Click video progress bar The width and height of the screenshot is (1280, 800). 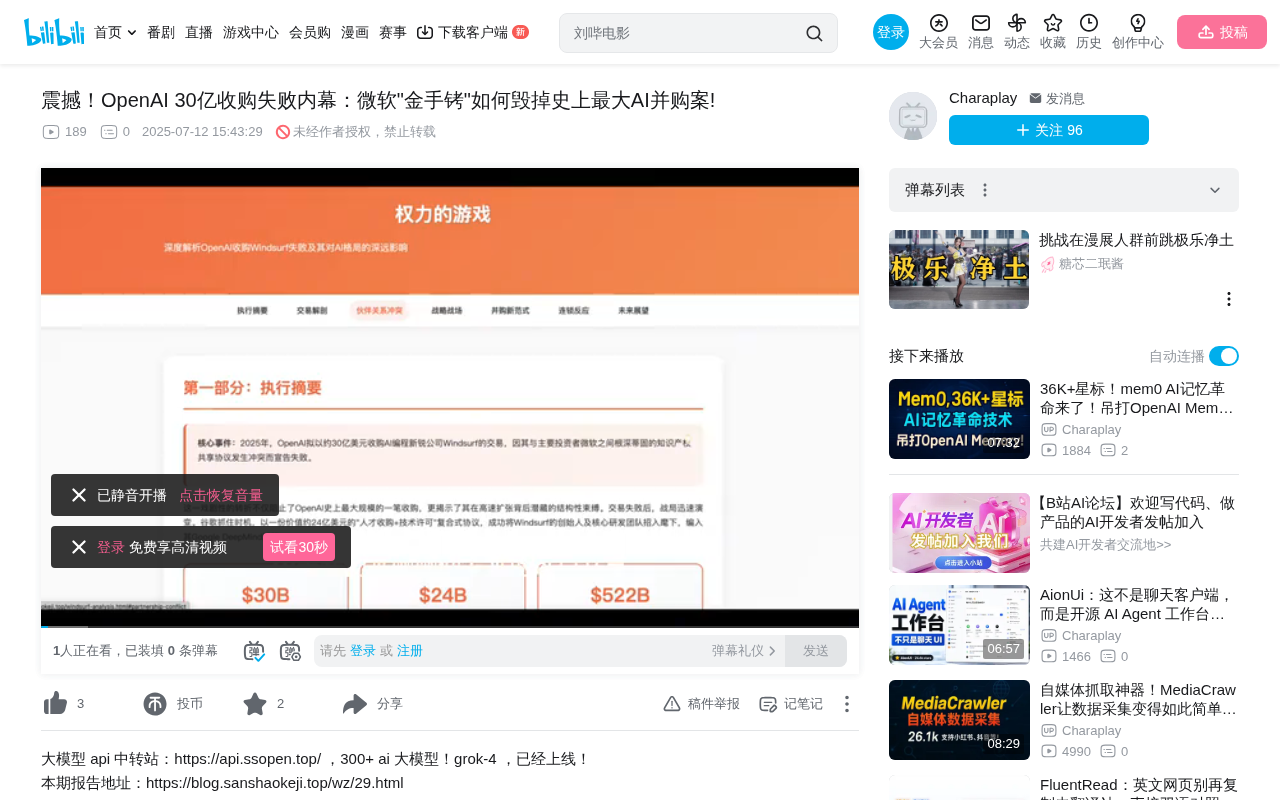[x=450, y=627]
